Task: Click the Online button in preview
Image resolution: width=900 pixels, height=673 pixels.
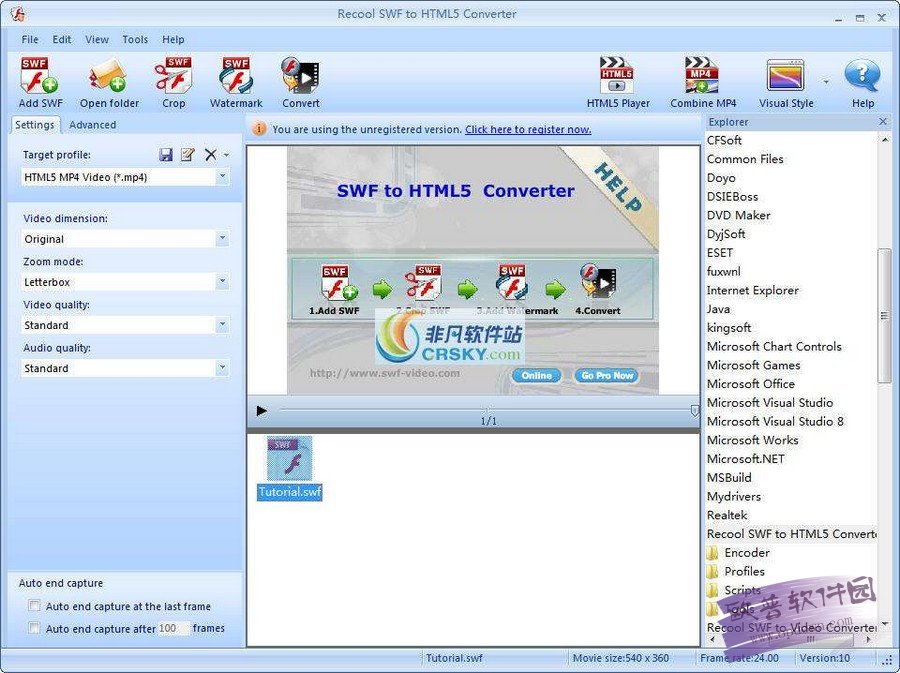Action: (x=536, y=376)
